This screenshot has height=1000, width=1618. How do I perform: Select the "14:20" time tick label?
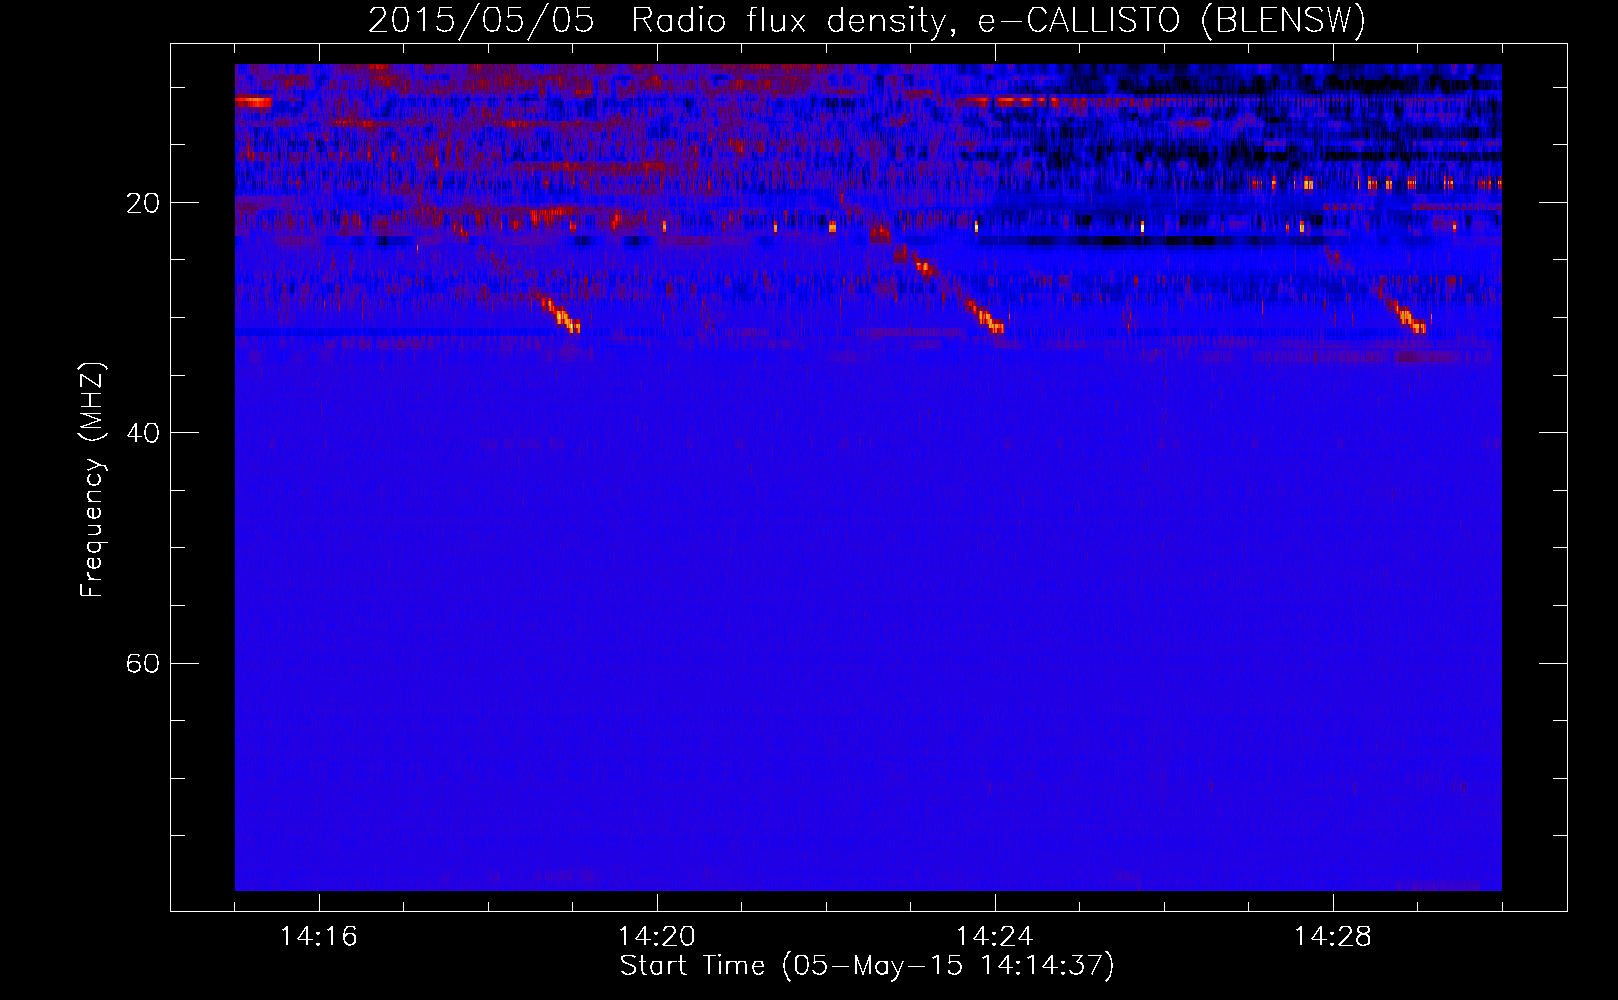[x=657, y=936]
